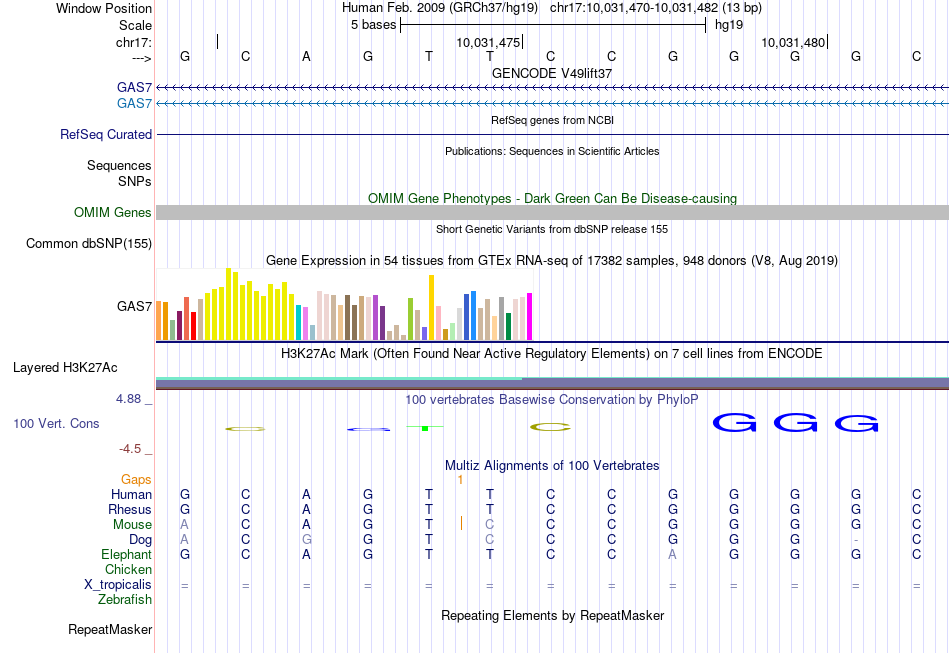Click the dark green GTEx expression bar
The width and height of the screenshot is (950, 653).
508,326
